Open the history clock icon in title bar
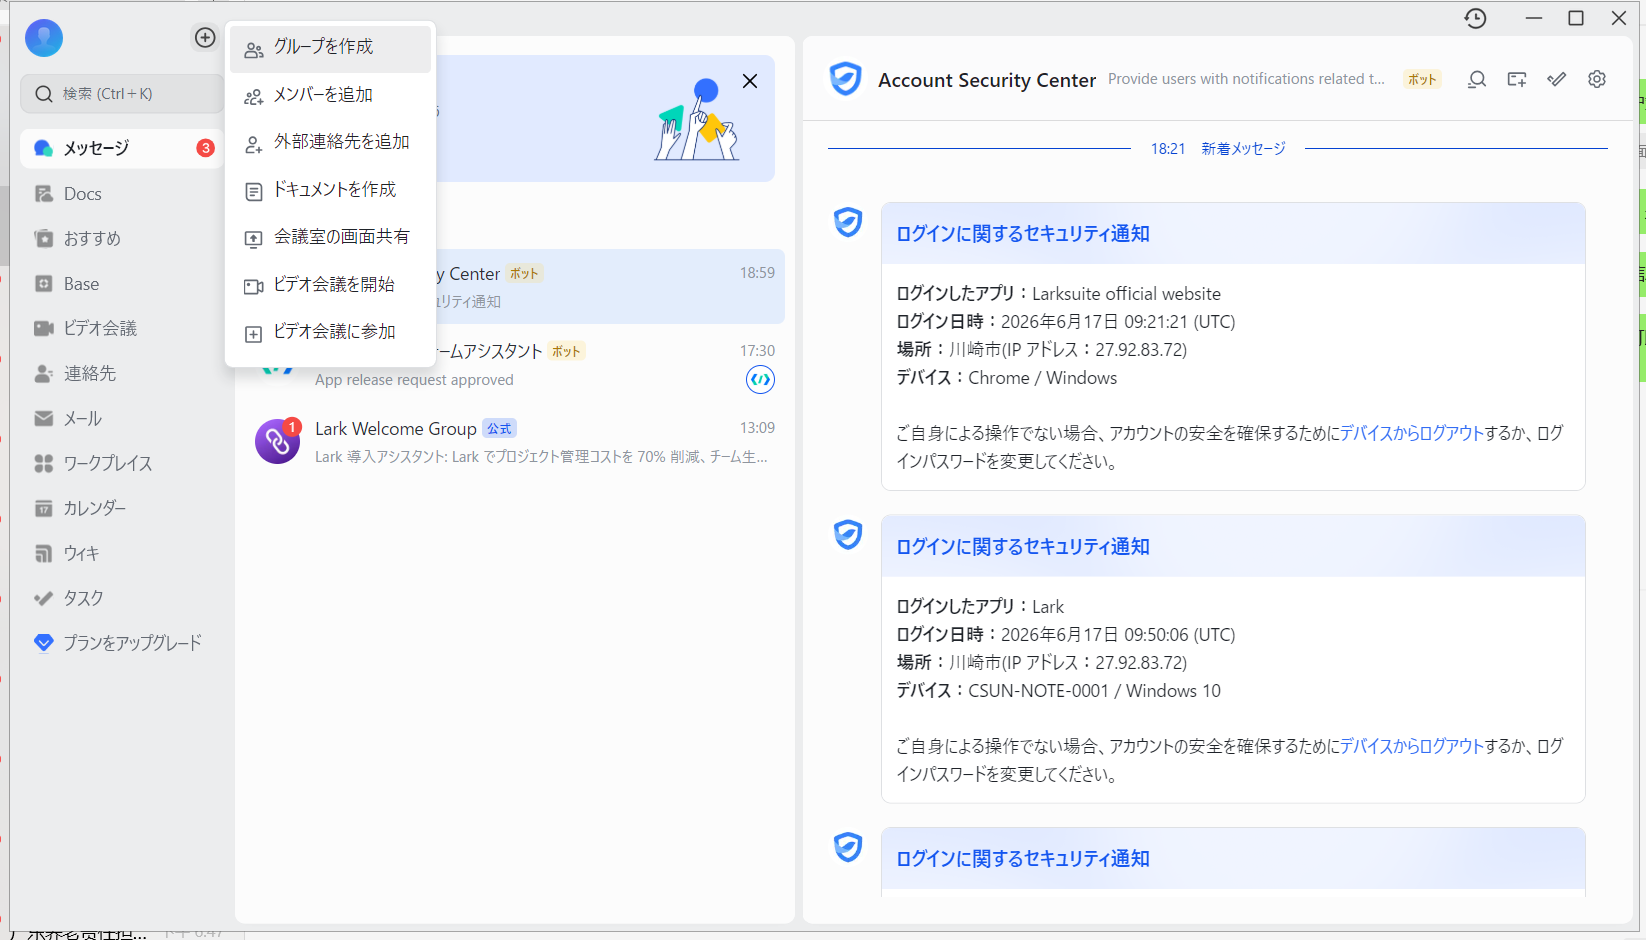Viewport: 1646px width, 940px height. click(x=1475, y=18)
